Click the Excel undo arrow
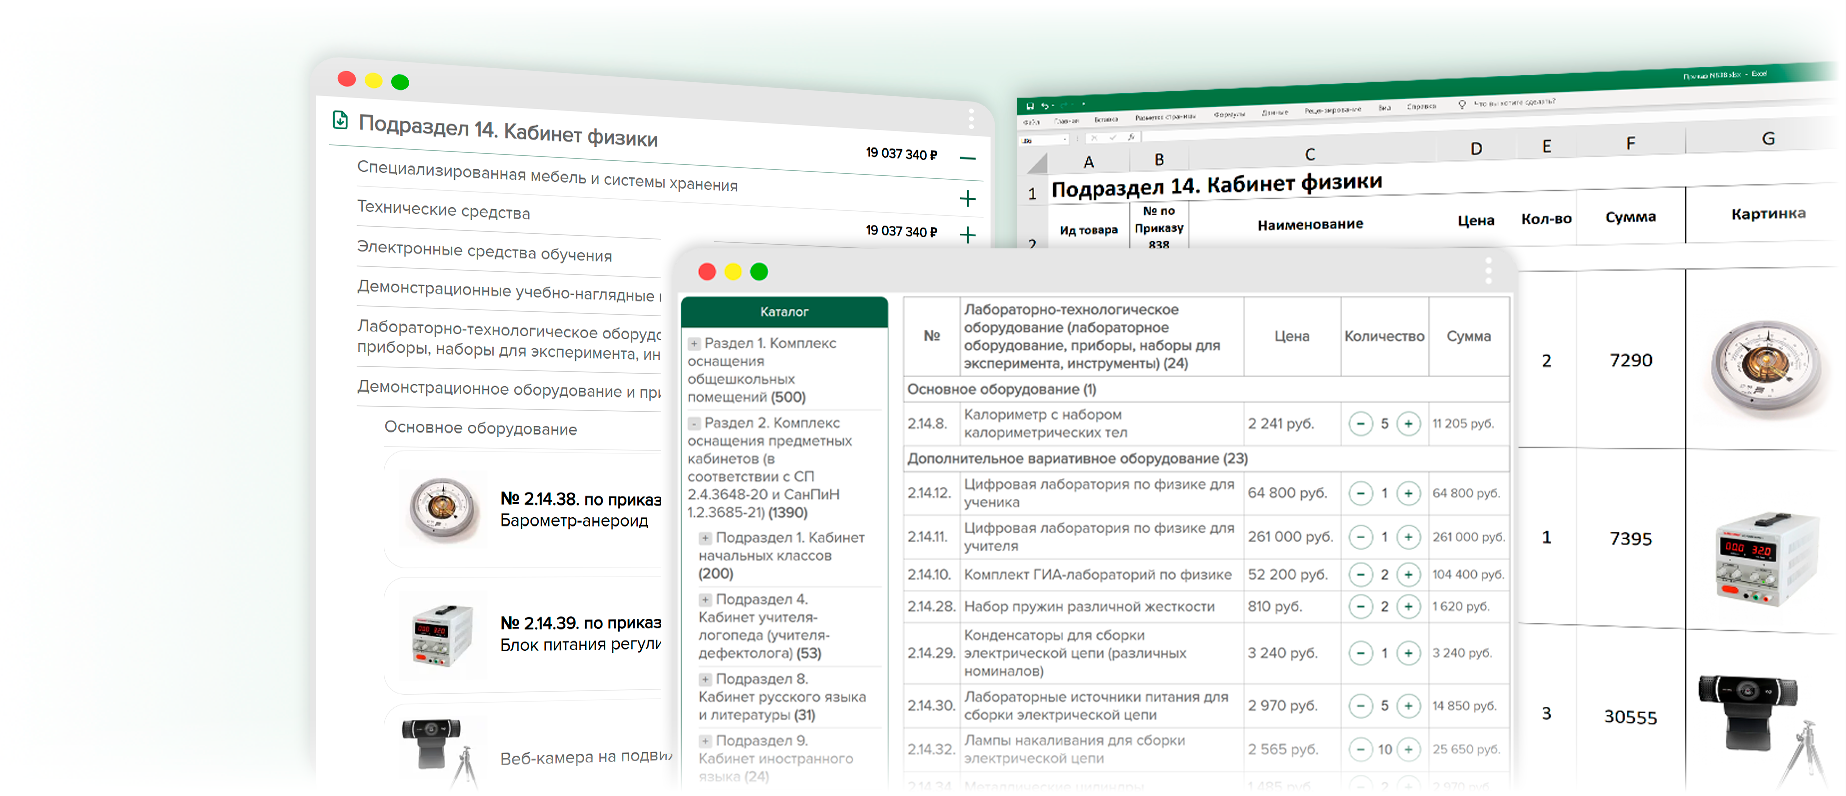The height and width of the screenshot is (796, 1846). click(x=1043, y=106)
